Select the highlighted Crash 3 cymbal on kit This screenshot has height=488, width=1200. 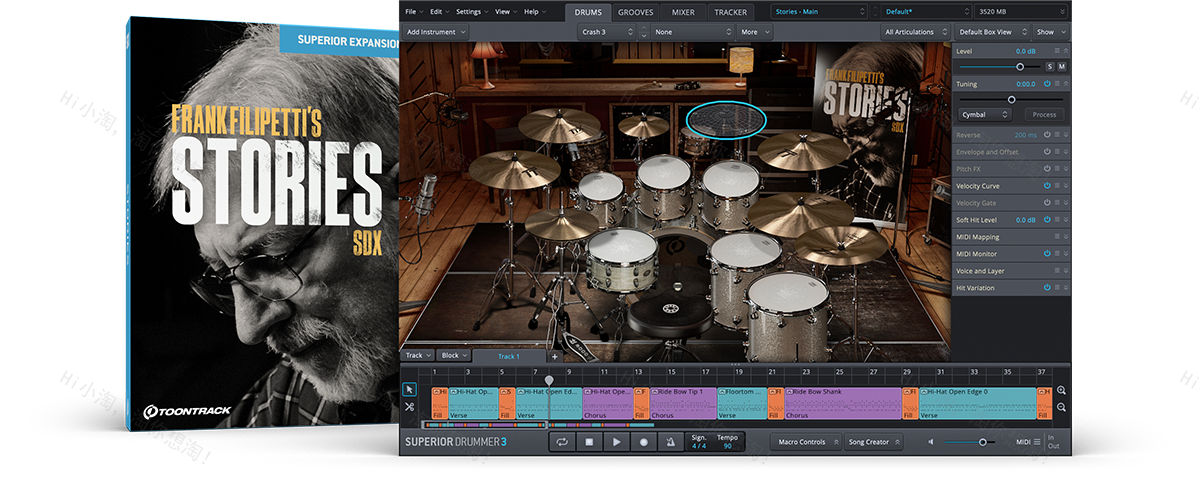point(726,119)
